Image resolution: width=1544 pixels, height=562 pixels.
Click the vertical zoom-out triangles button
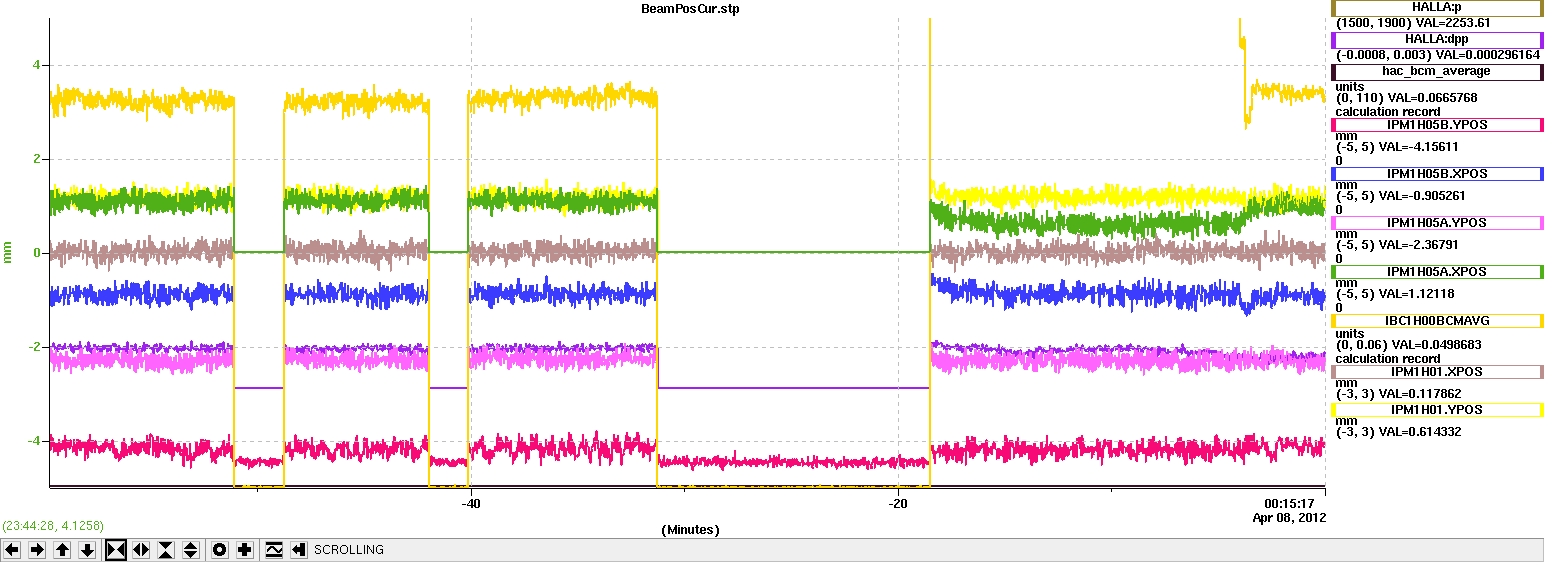click(x=191, y=550)
